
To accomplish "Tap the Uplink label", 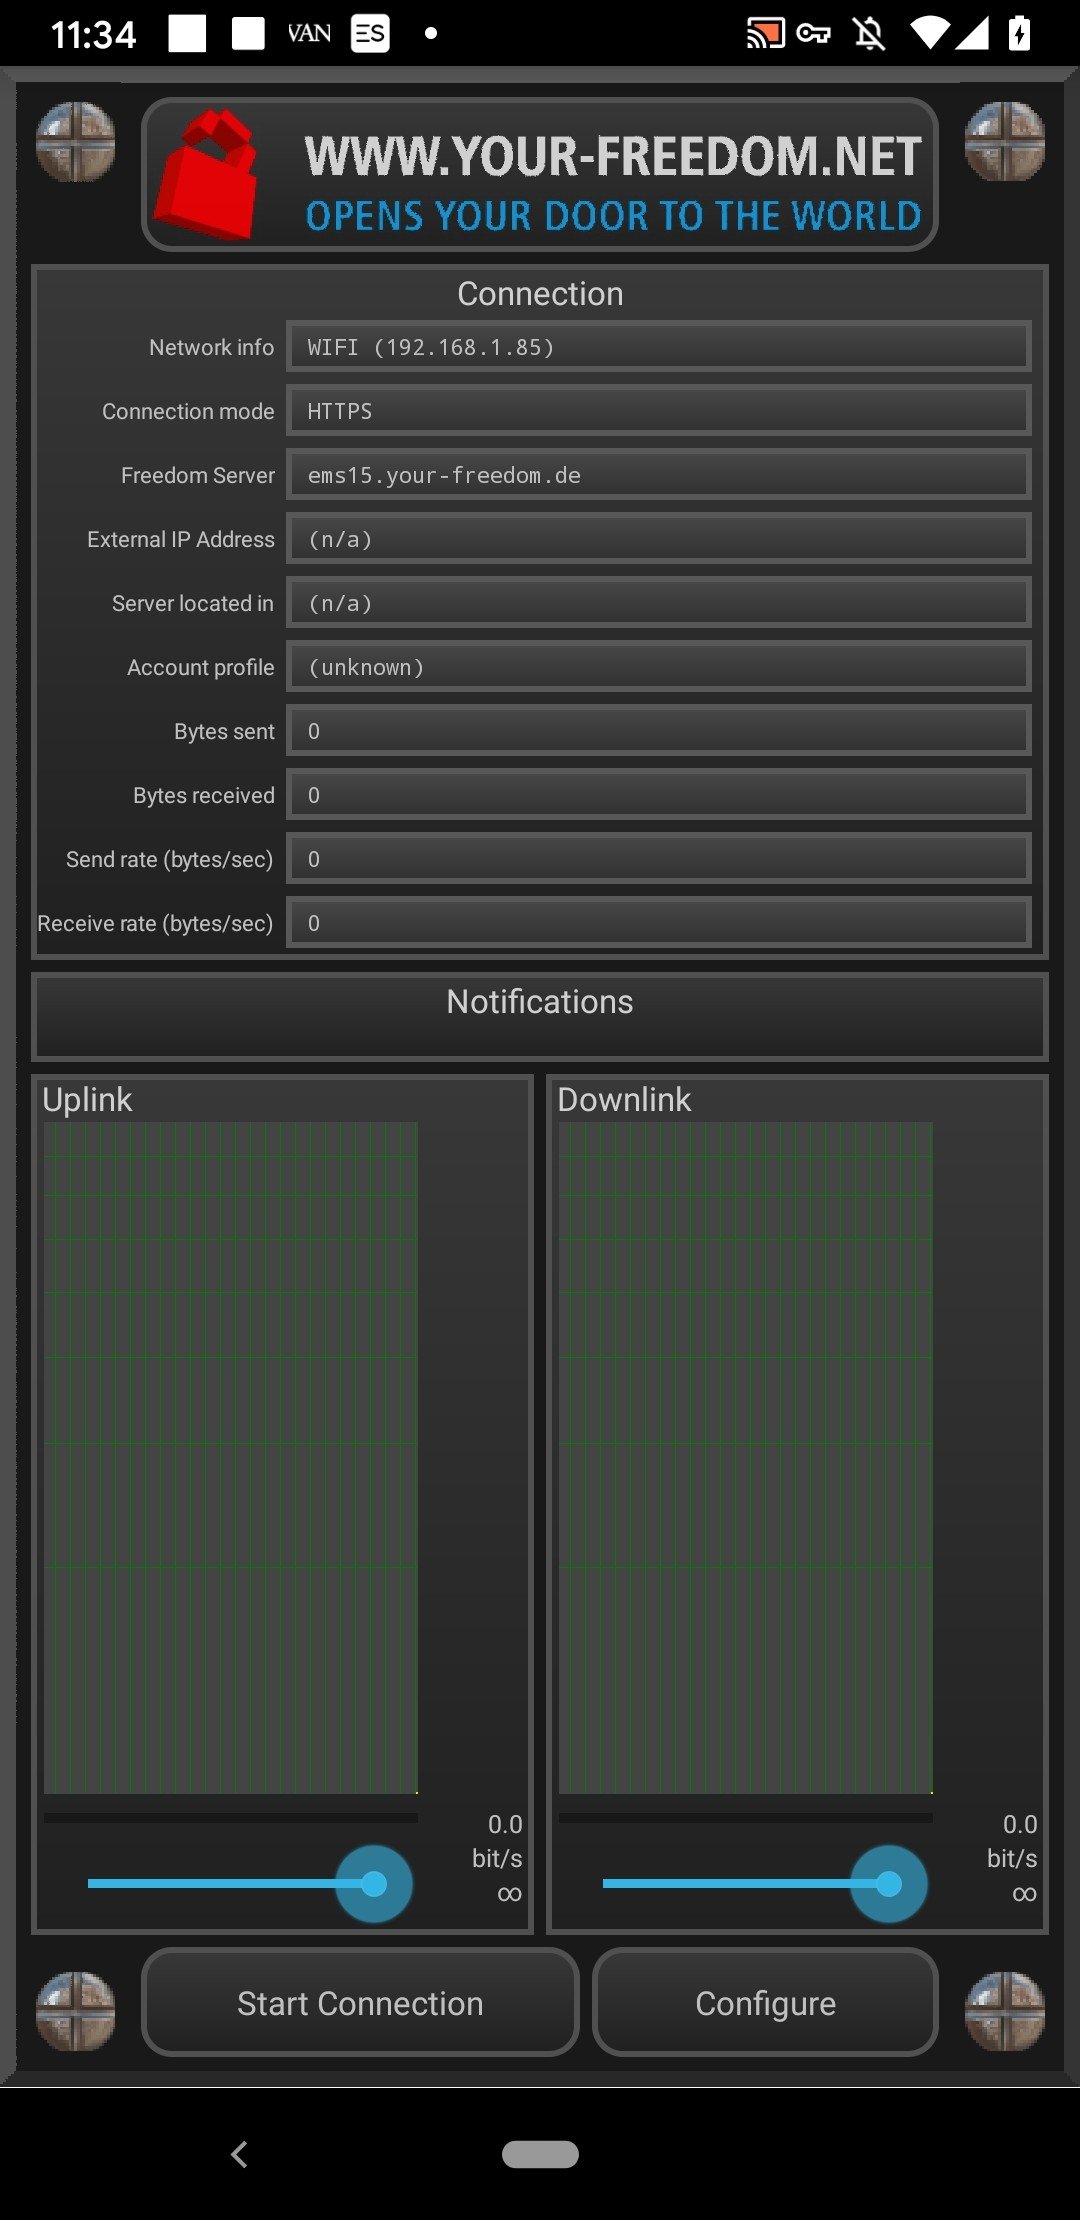I will (87, 1100).
